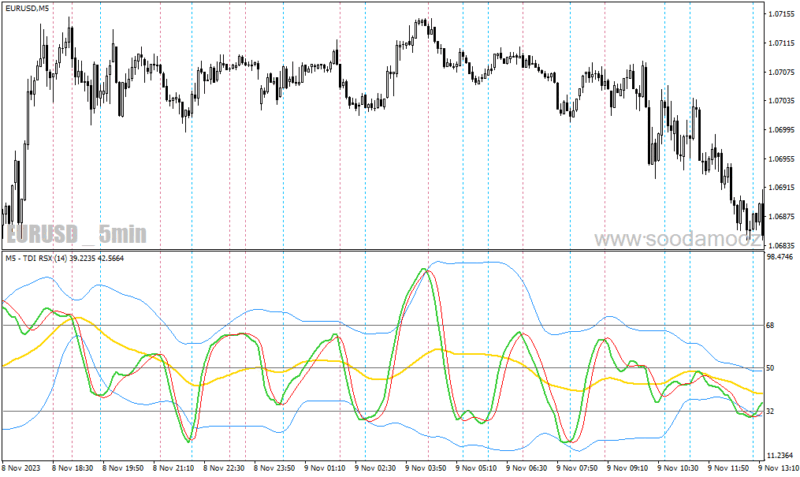Viewport: 800px width, 477px height.
Task: Click the 98.4746 indicator scale maximum
Action: pyautogui.click(x=780, y=257)
